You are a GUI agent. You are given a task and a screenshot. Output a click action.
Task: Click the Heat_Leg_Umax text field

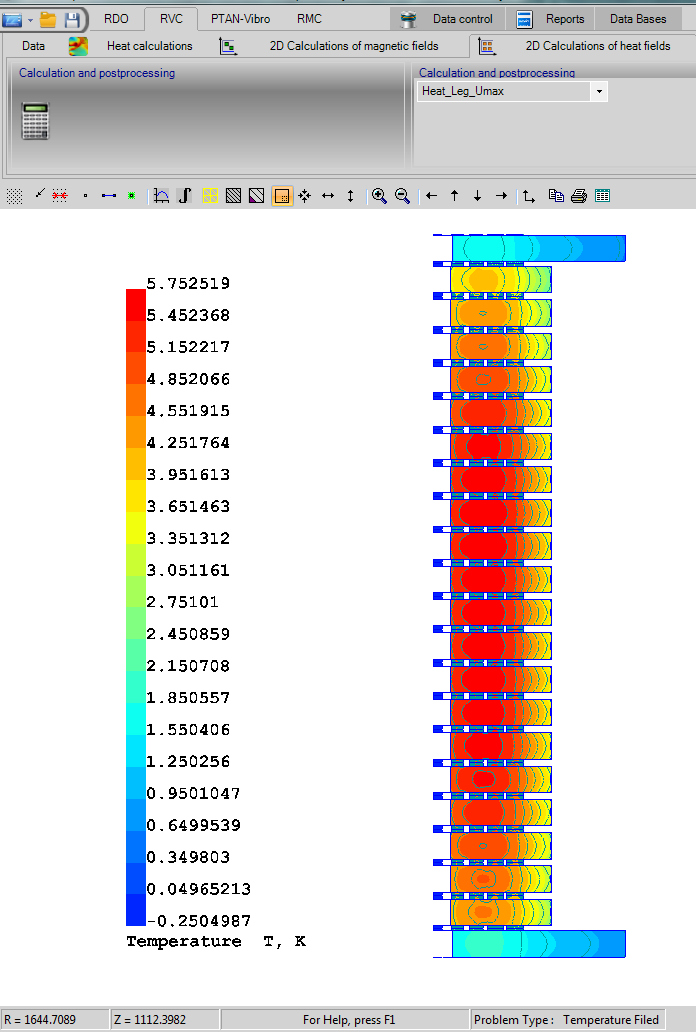click(x=504, y=91)
